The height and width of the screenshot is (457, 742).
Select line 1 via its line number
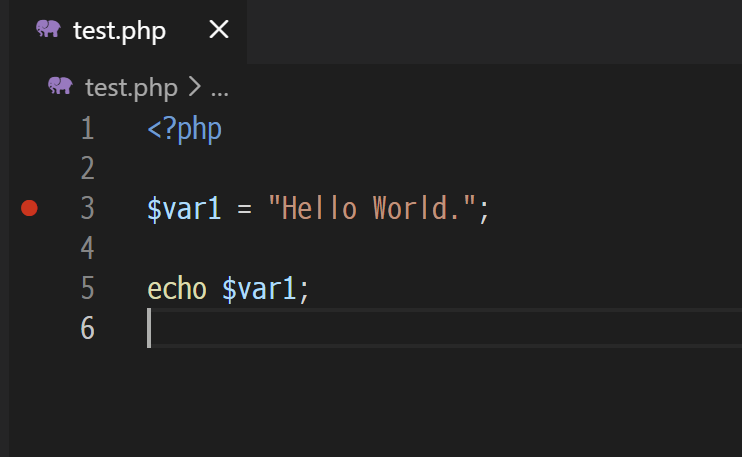87,129
